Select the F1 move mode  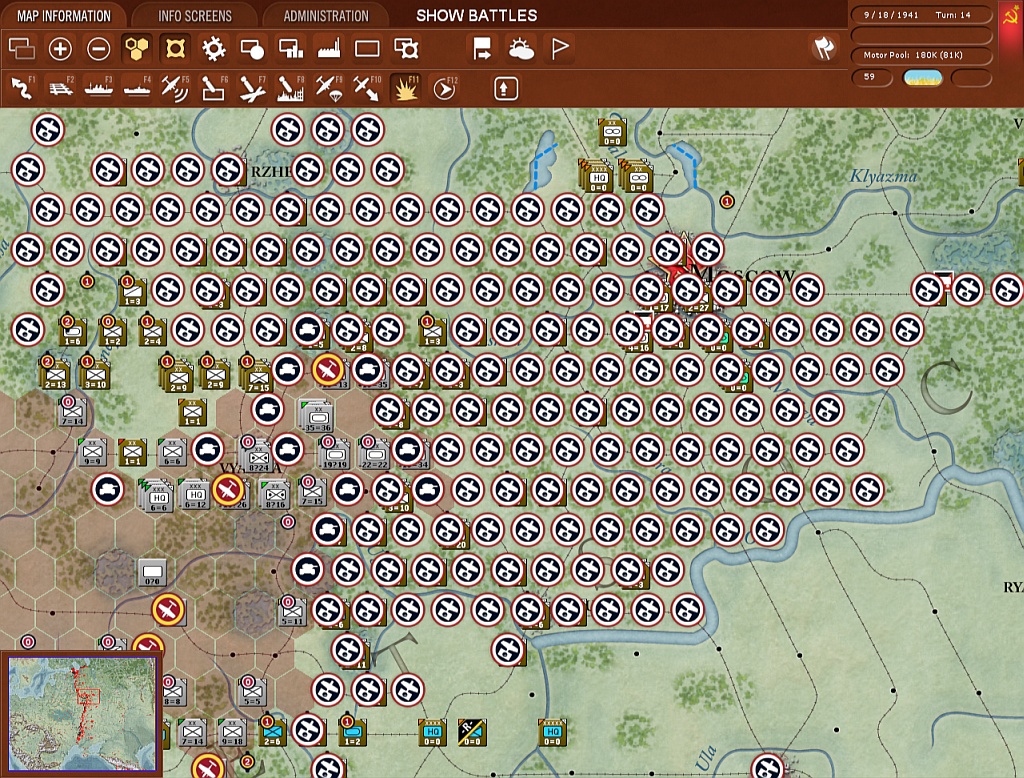pos(22,88)
